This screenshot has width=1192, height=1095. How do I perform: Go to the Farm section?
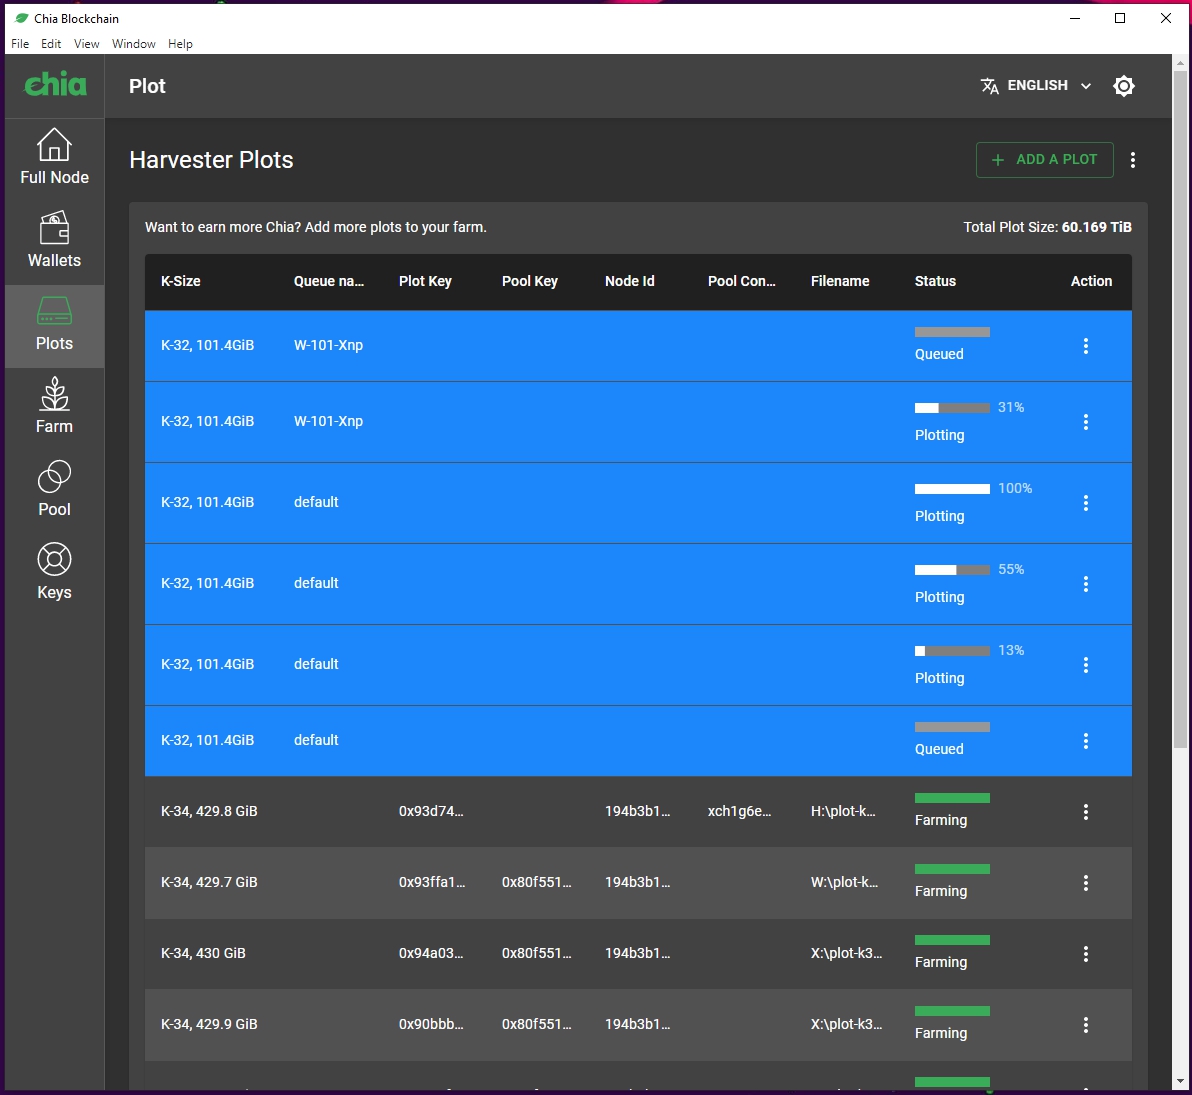click(x=54, y=405)
